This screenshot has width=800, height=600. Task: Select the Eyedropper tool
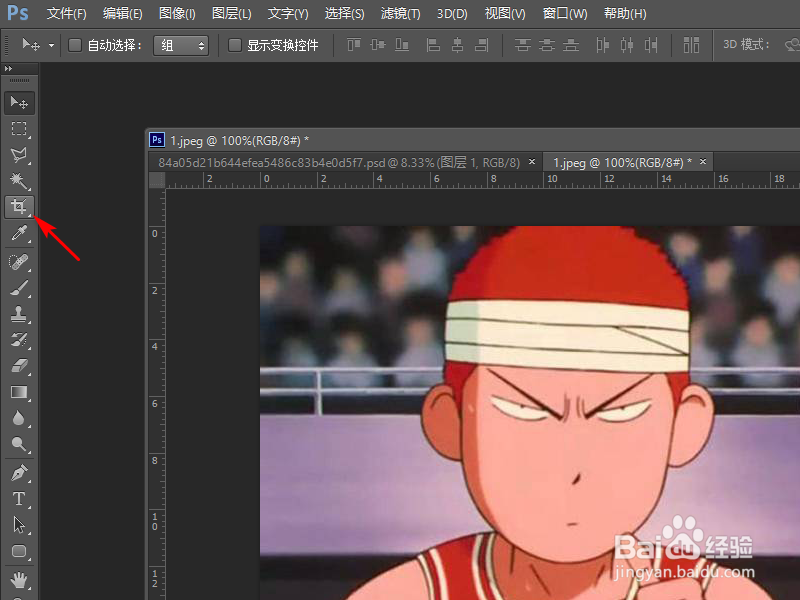tap(19, 233)
